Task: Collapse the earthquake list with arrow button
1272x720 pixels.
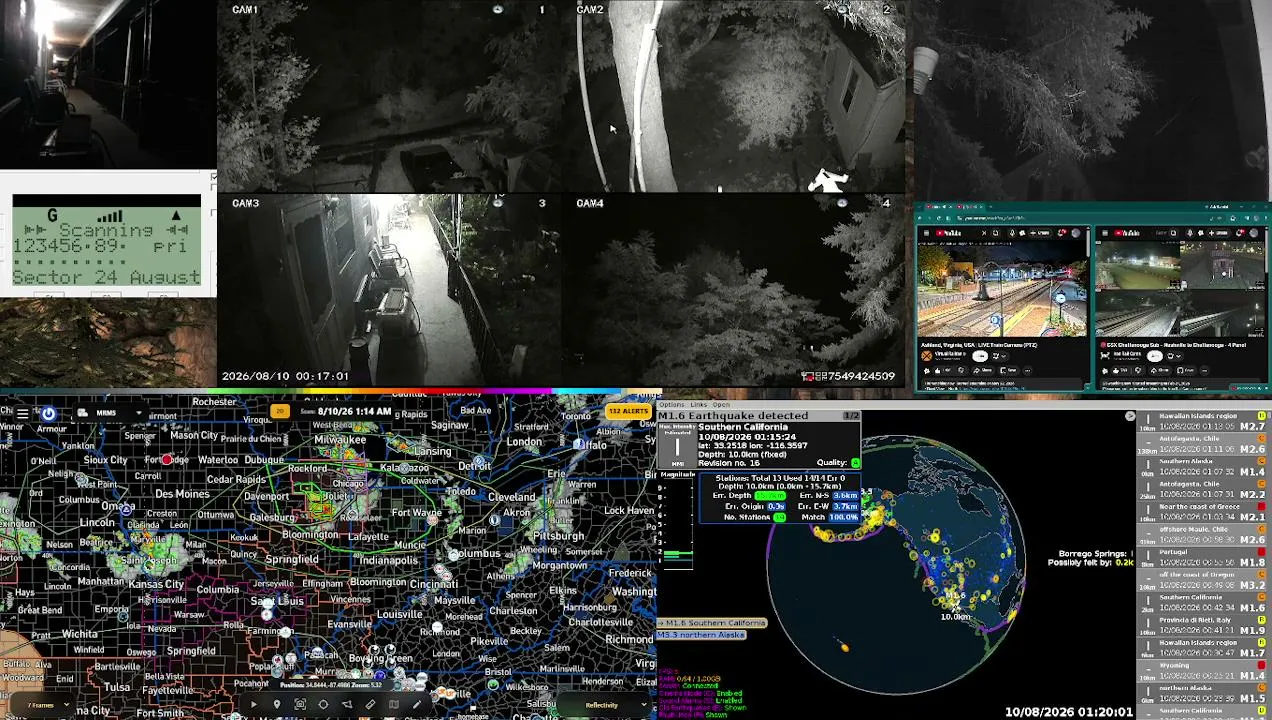Action: (x=1130, y=416)
